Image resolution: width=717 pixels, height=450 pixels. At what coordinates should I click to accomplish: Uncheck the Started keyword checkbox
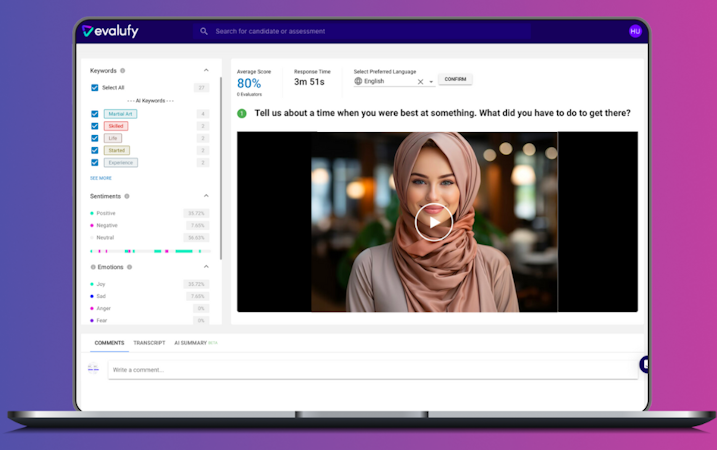click(x=95, y=150)
